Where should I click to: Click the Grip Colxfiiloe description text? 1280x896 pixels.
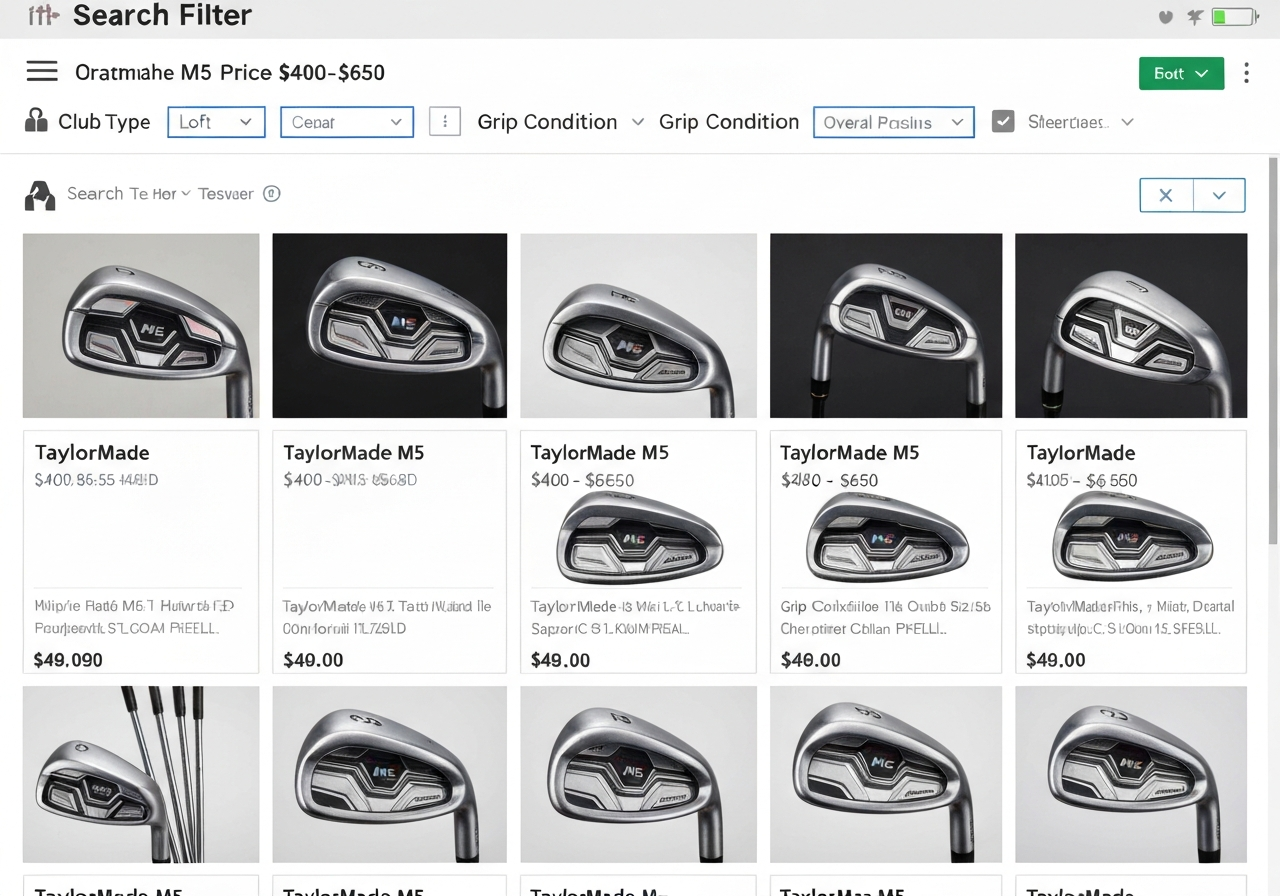coord(885,617)
